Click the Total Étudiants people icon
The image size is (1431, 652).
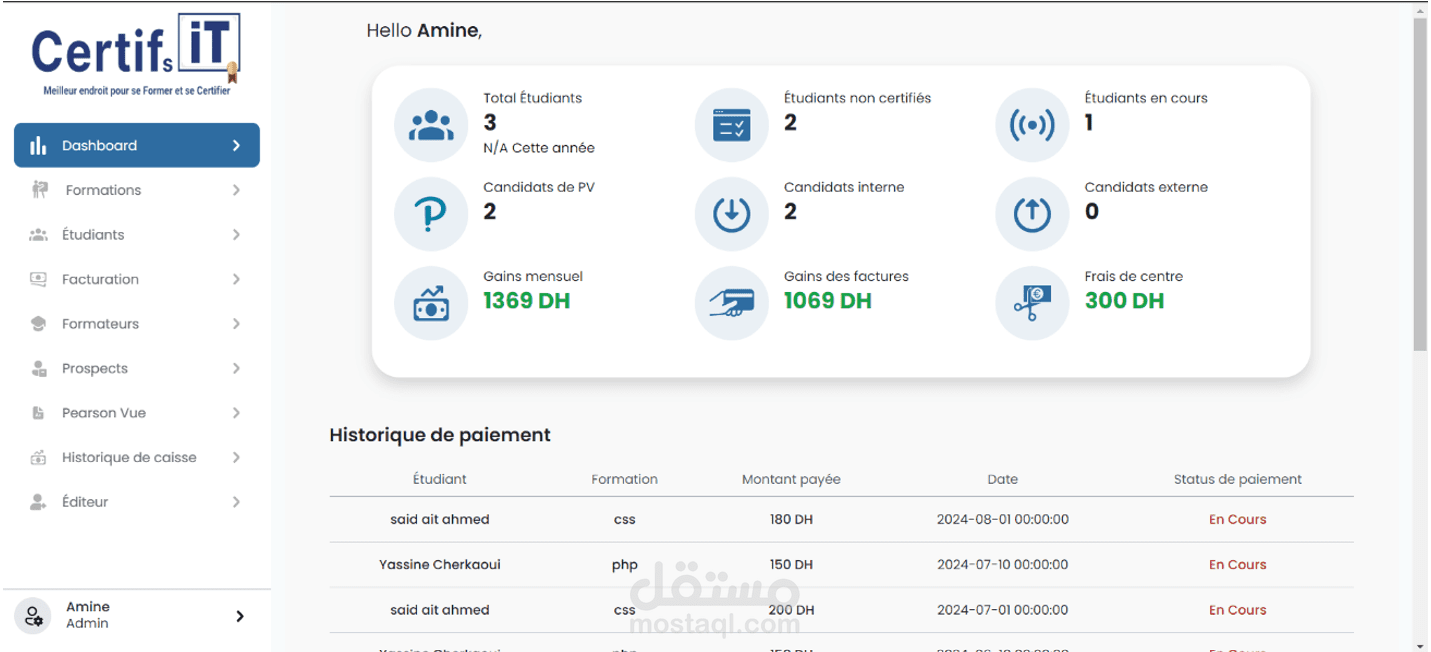(x=431, y=125)
